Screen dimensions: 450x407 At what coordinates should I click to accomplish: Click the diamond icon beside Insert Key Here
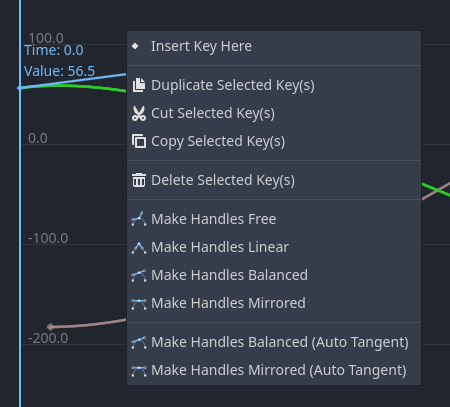pos(135,46)
